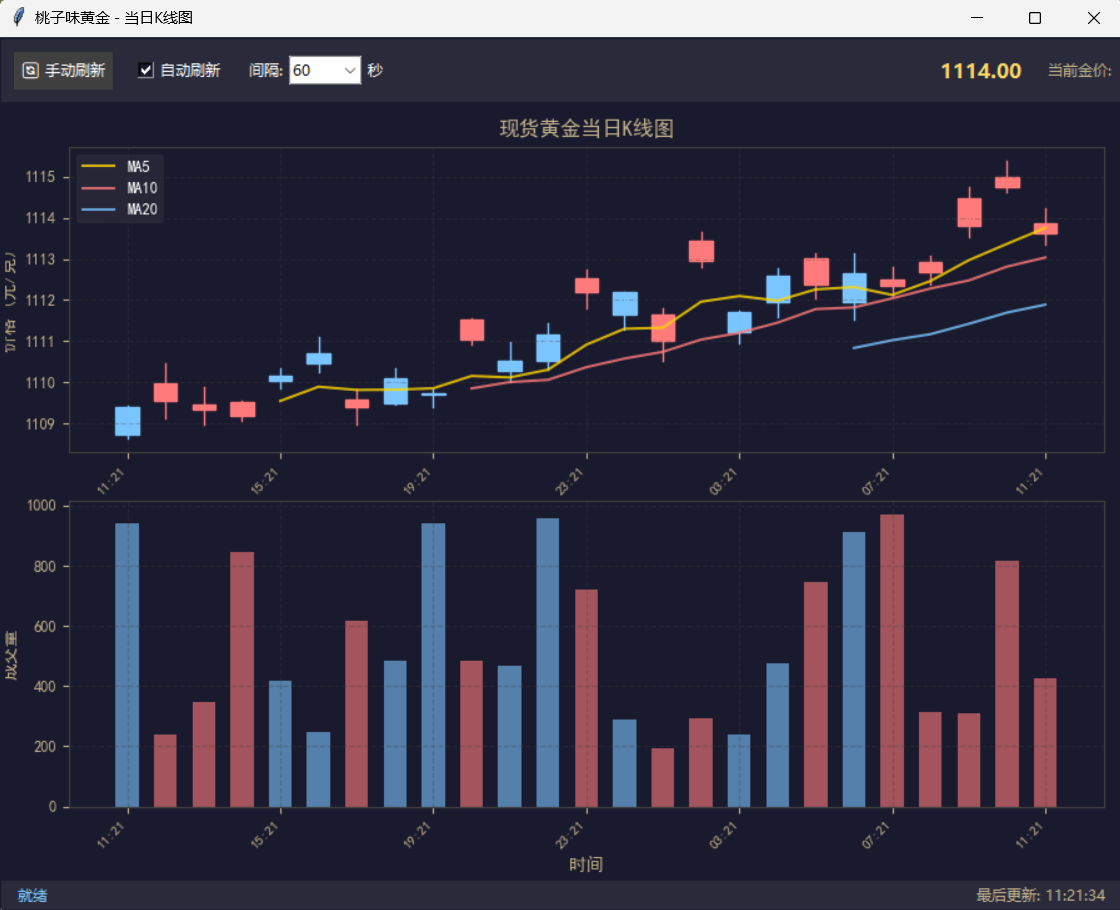This screenshot has height=910, width=1120.
Task: Close the 桃子味黄金 window
Action: [x=1092, y=18]
